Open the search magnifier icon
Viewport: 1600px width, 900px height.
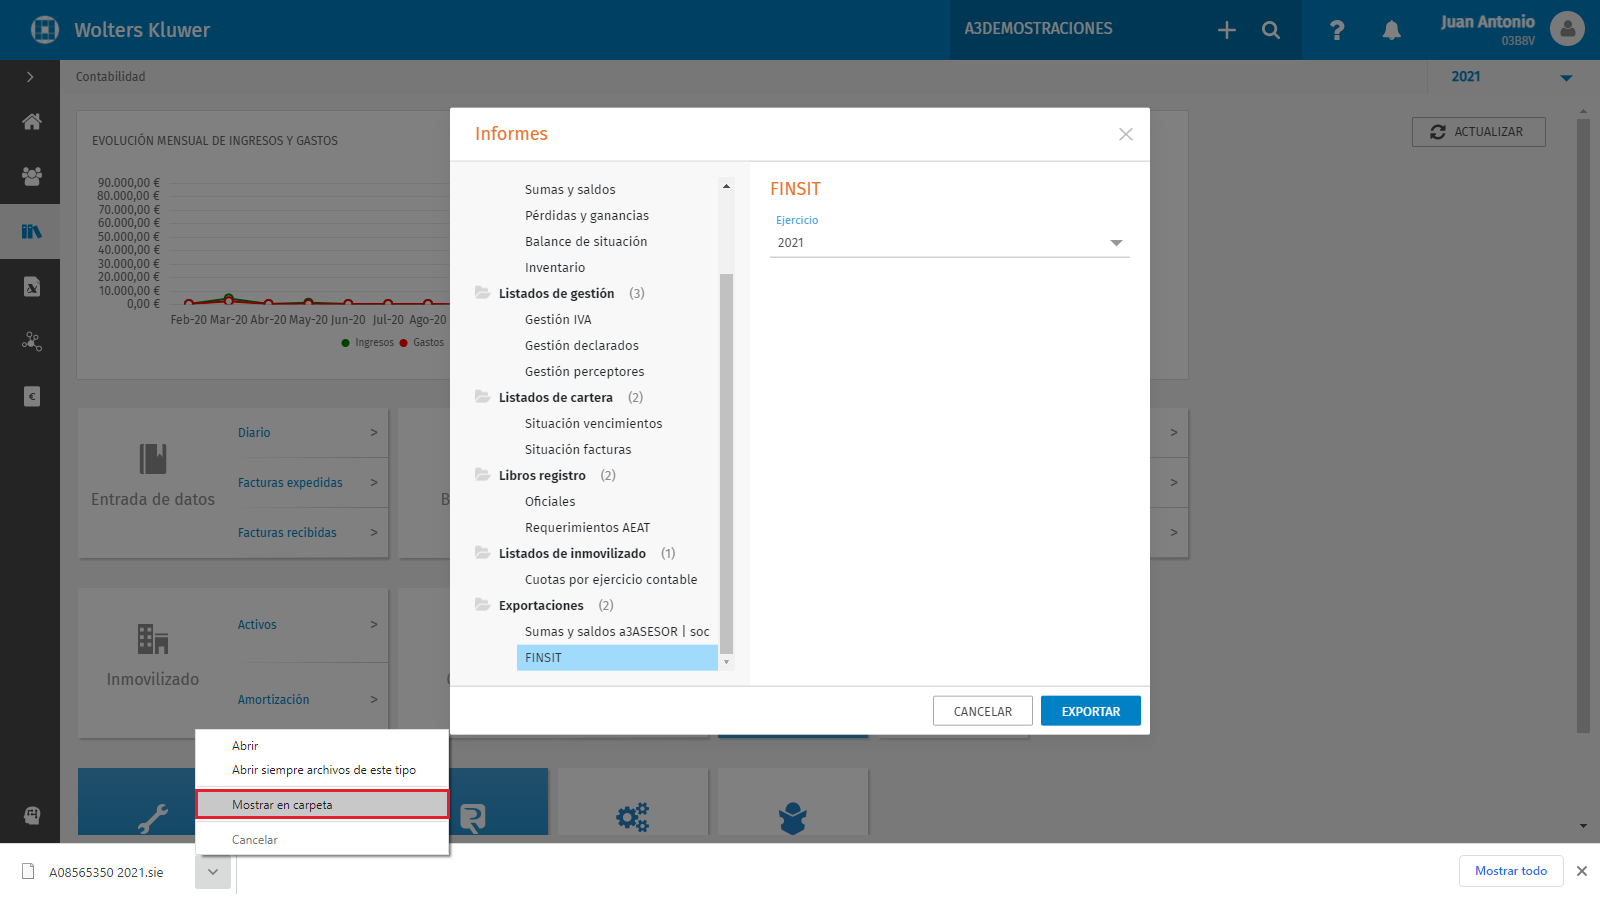[x=1271, y=30]
